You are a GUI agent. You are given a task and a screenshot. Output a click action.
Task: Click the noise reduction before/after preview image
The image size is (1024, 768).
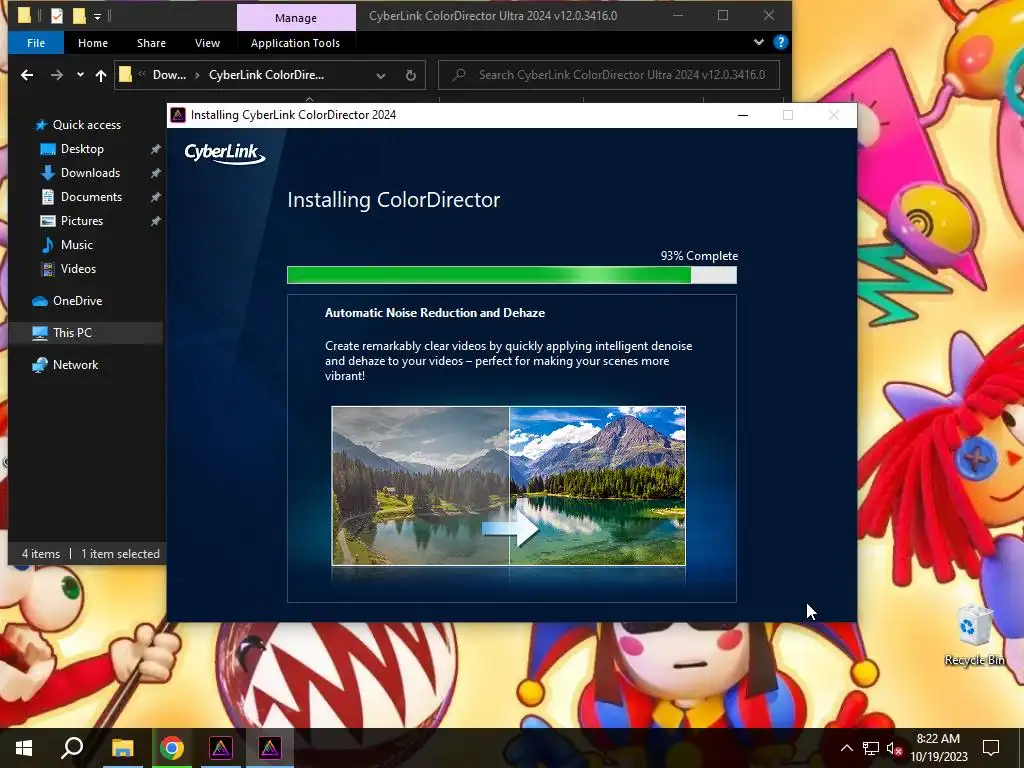click(x=509, y=486)
